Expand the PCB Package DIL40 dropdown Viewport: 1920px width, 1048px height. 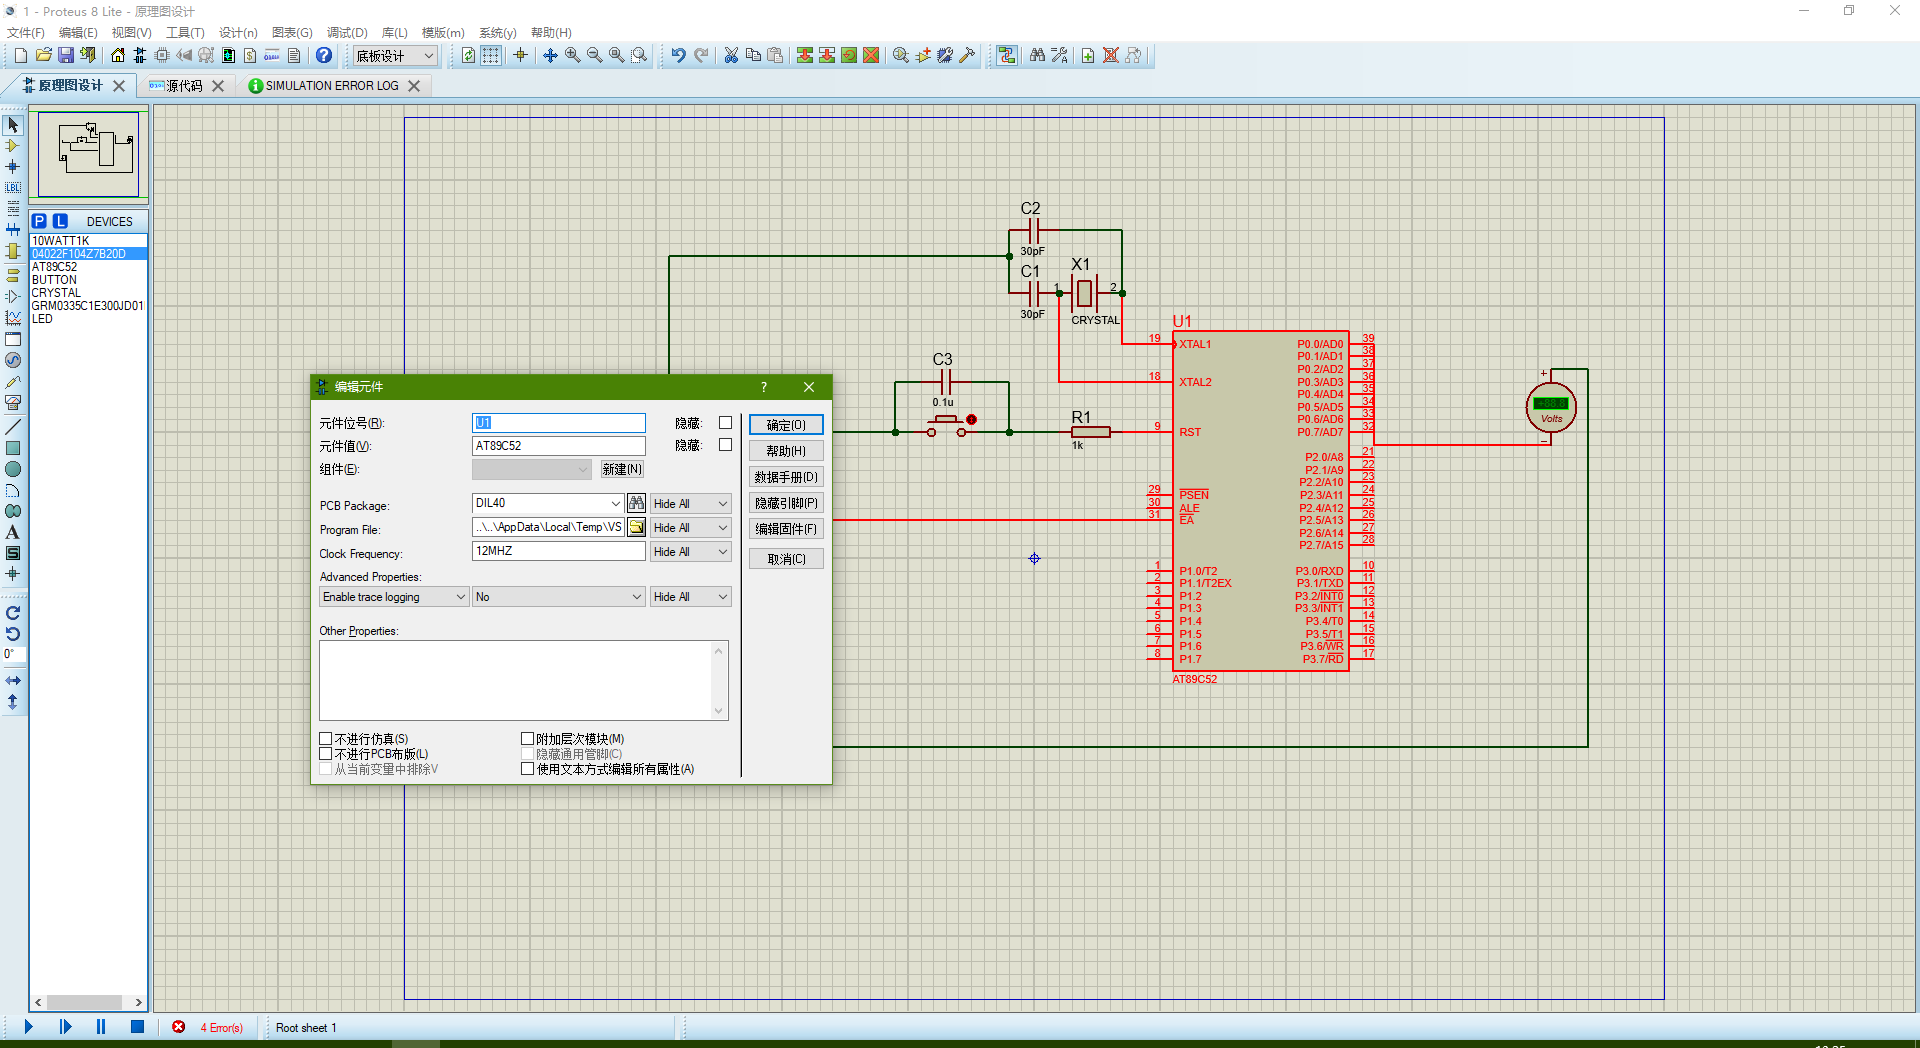(615, 503)
